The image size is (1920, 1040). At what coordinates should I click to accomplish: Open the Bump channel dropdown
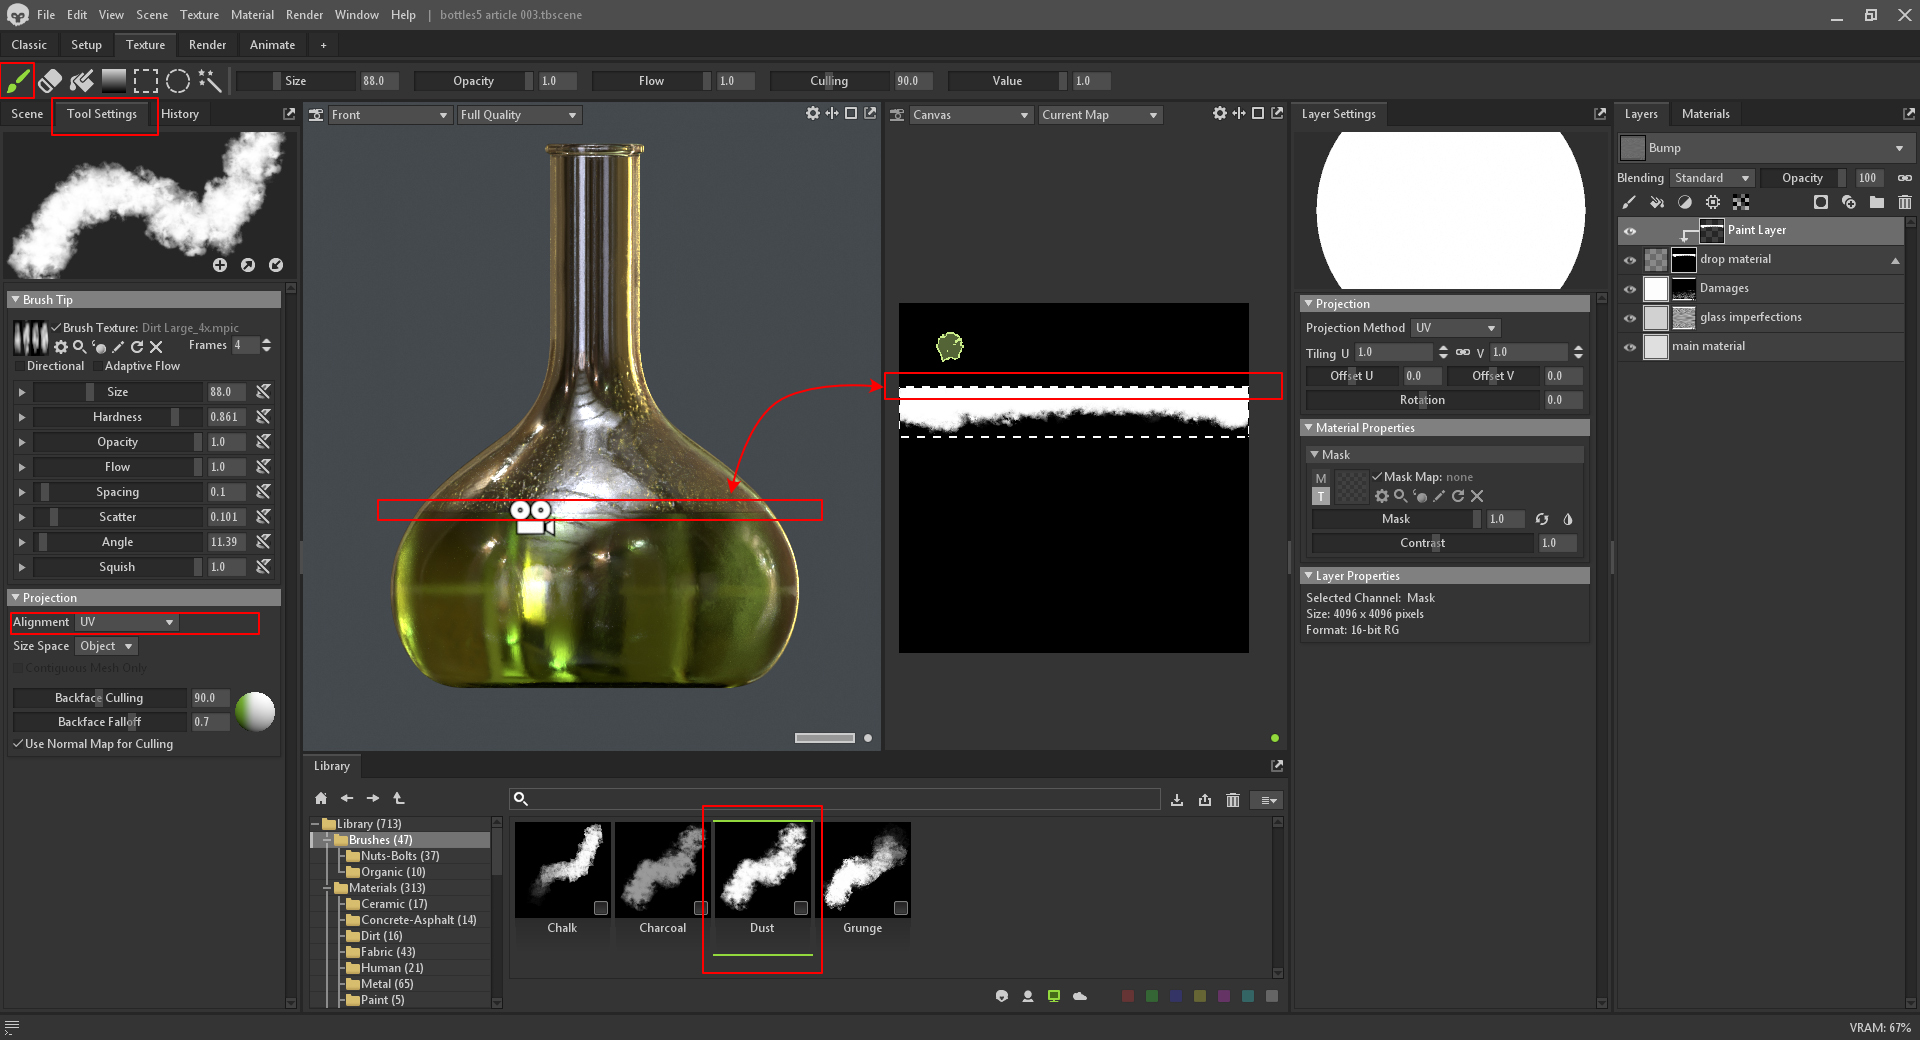[1766, 148]
